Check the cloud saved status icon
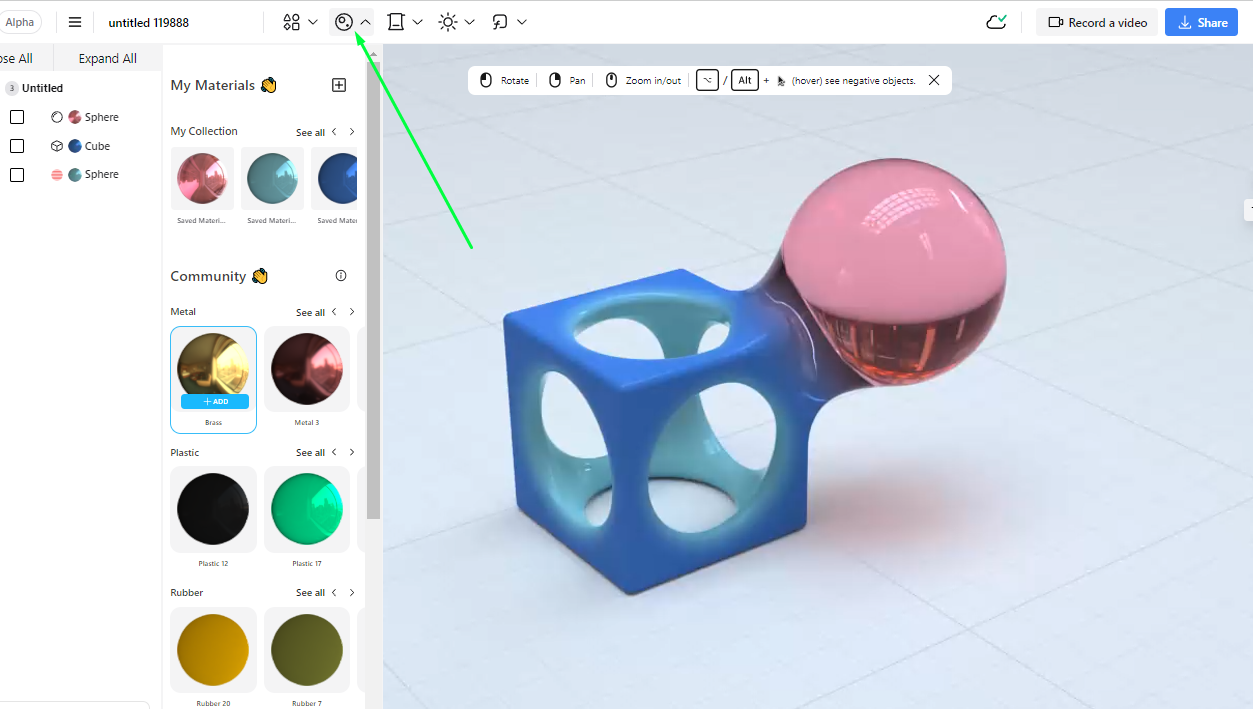Screen dimensions: 1253x709 pos(996,22)
